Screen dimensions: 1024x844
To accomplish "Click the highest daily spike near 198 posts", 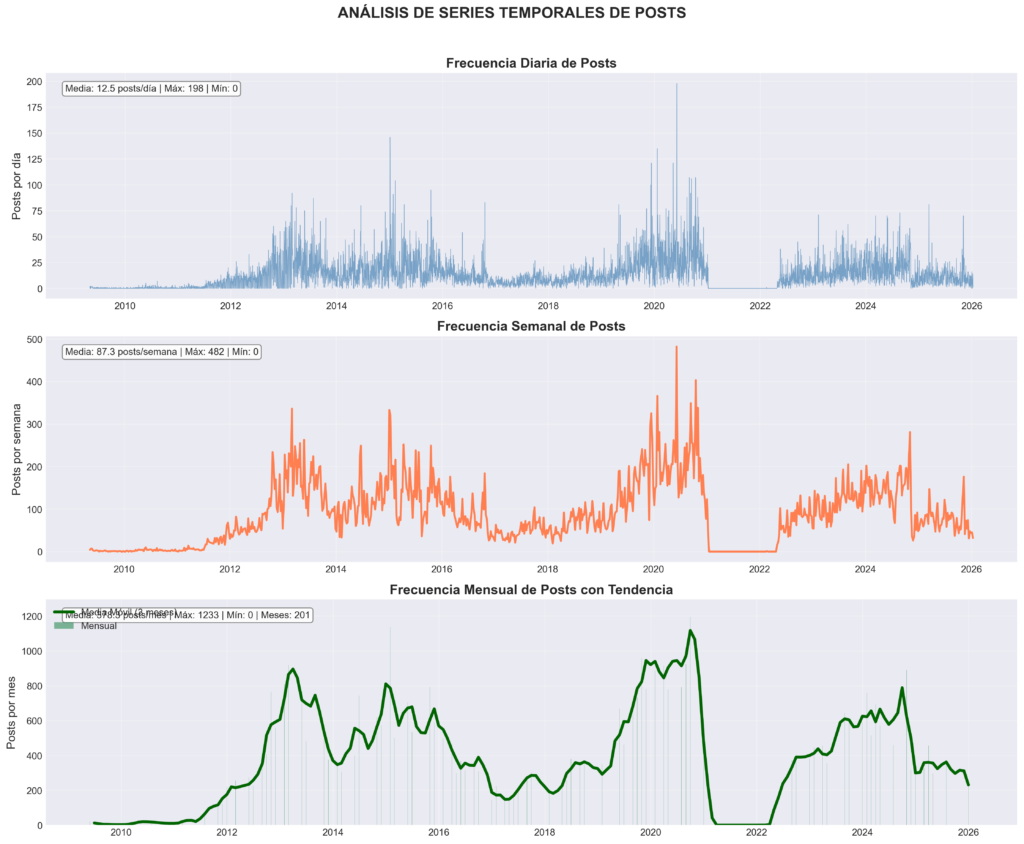I will pos(677,85).
